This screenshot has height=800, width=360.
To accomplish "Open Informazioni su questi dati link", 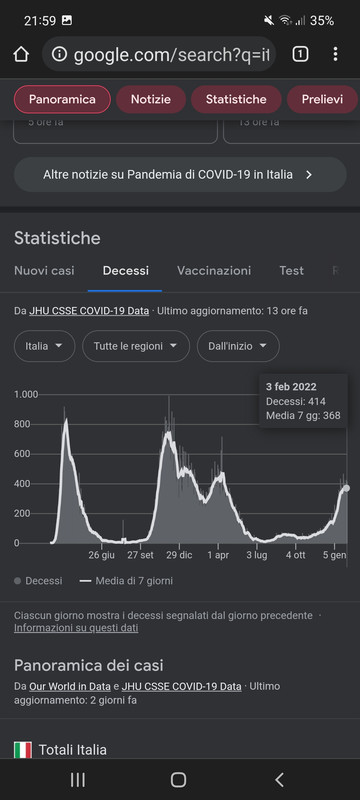I will click(x=76, y=628).
